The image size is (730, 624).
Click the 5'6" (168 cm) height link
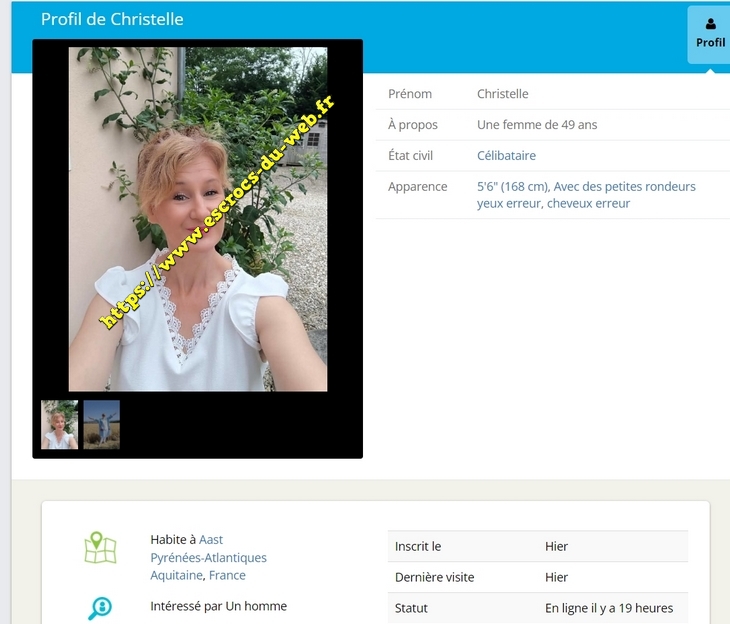coord(512,187)
